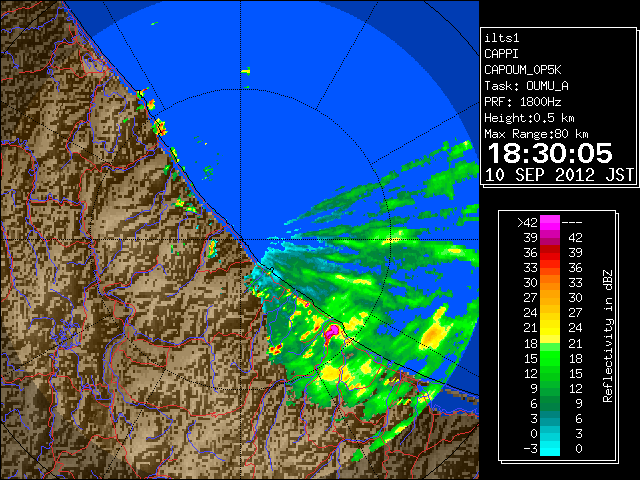
Task: Click the "PRF: 1800Hz" line
Action: click(x=522, y=102)
